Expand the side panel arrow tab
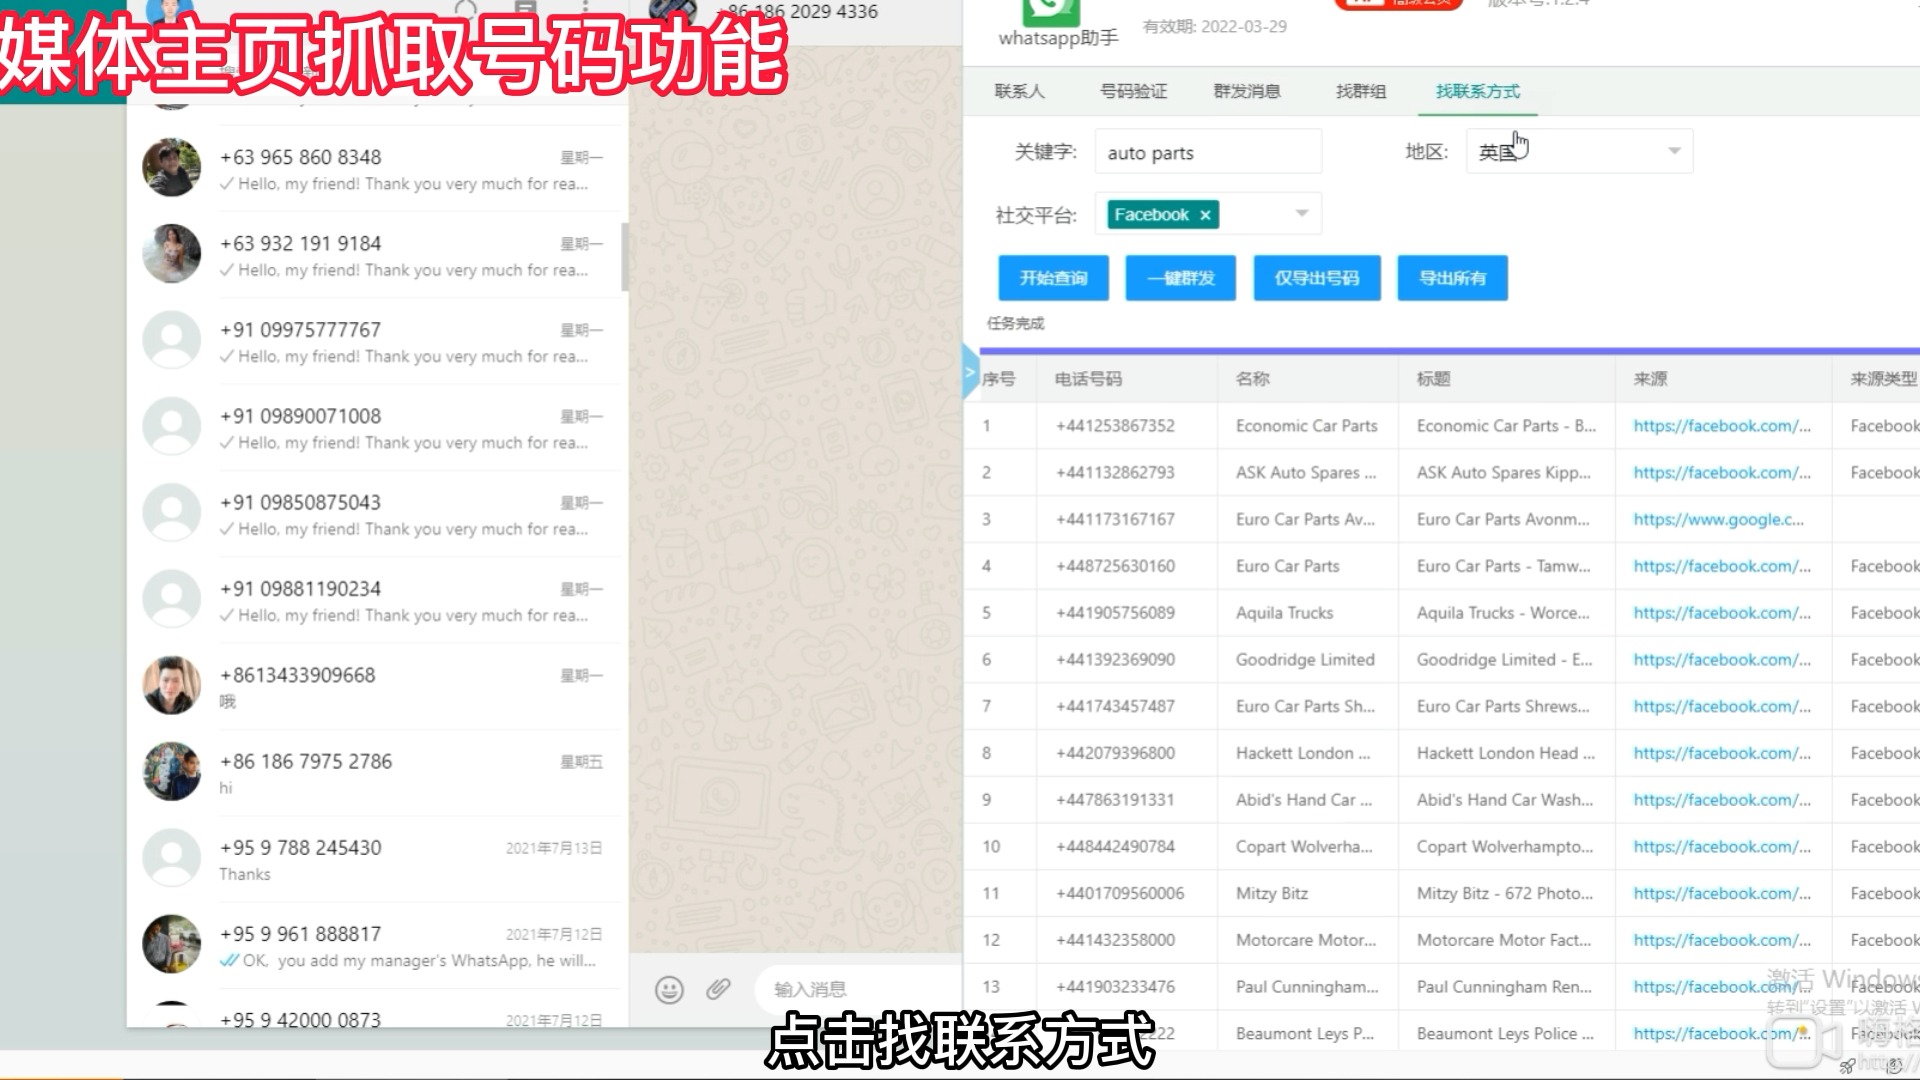Viewport: 1920px width, 1080px height. [x=970, y=372]
